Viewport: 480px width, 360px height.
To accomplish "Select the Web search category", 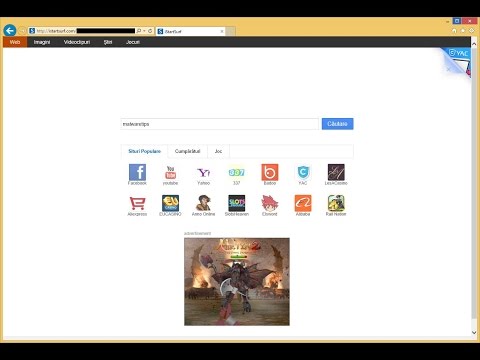I will 15,42.
